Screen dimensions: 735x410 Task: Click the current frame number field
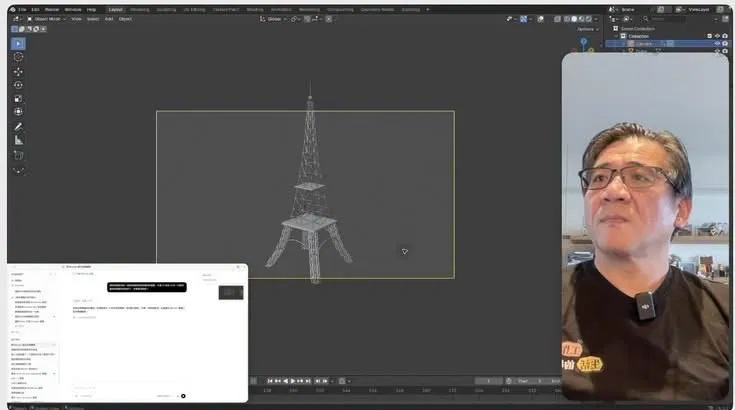coord(488,381)
